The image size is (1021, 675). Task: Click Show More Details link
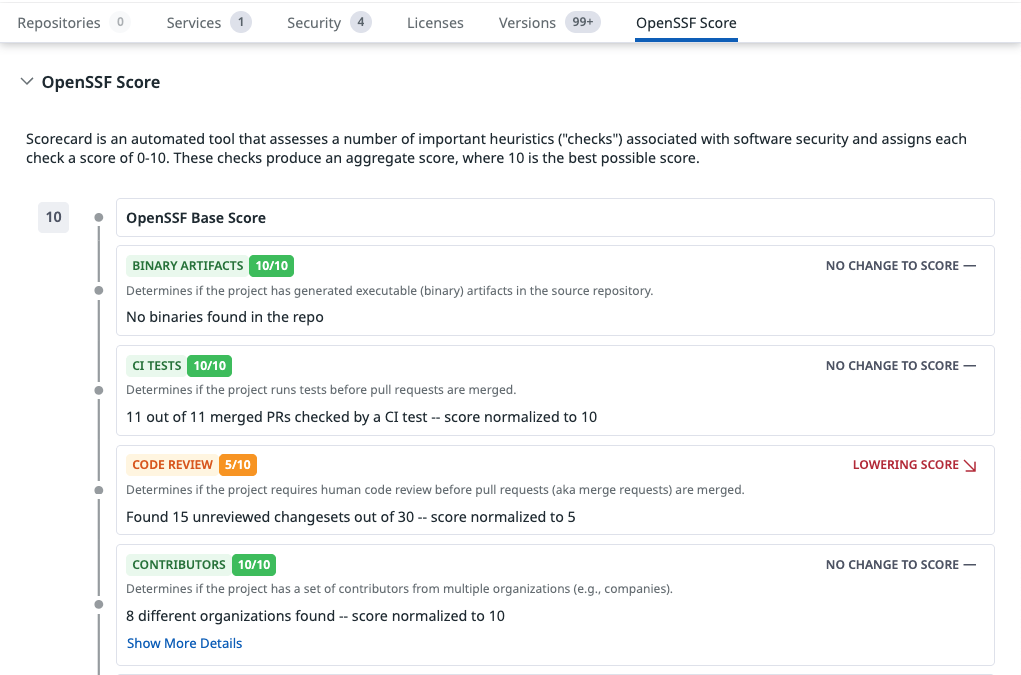[184, 643]
